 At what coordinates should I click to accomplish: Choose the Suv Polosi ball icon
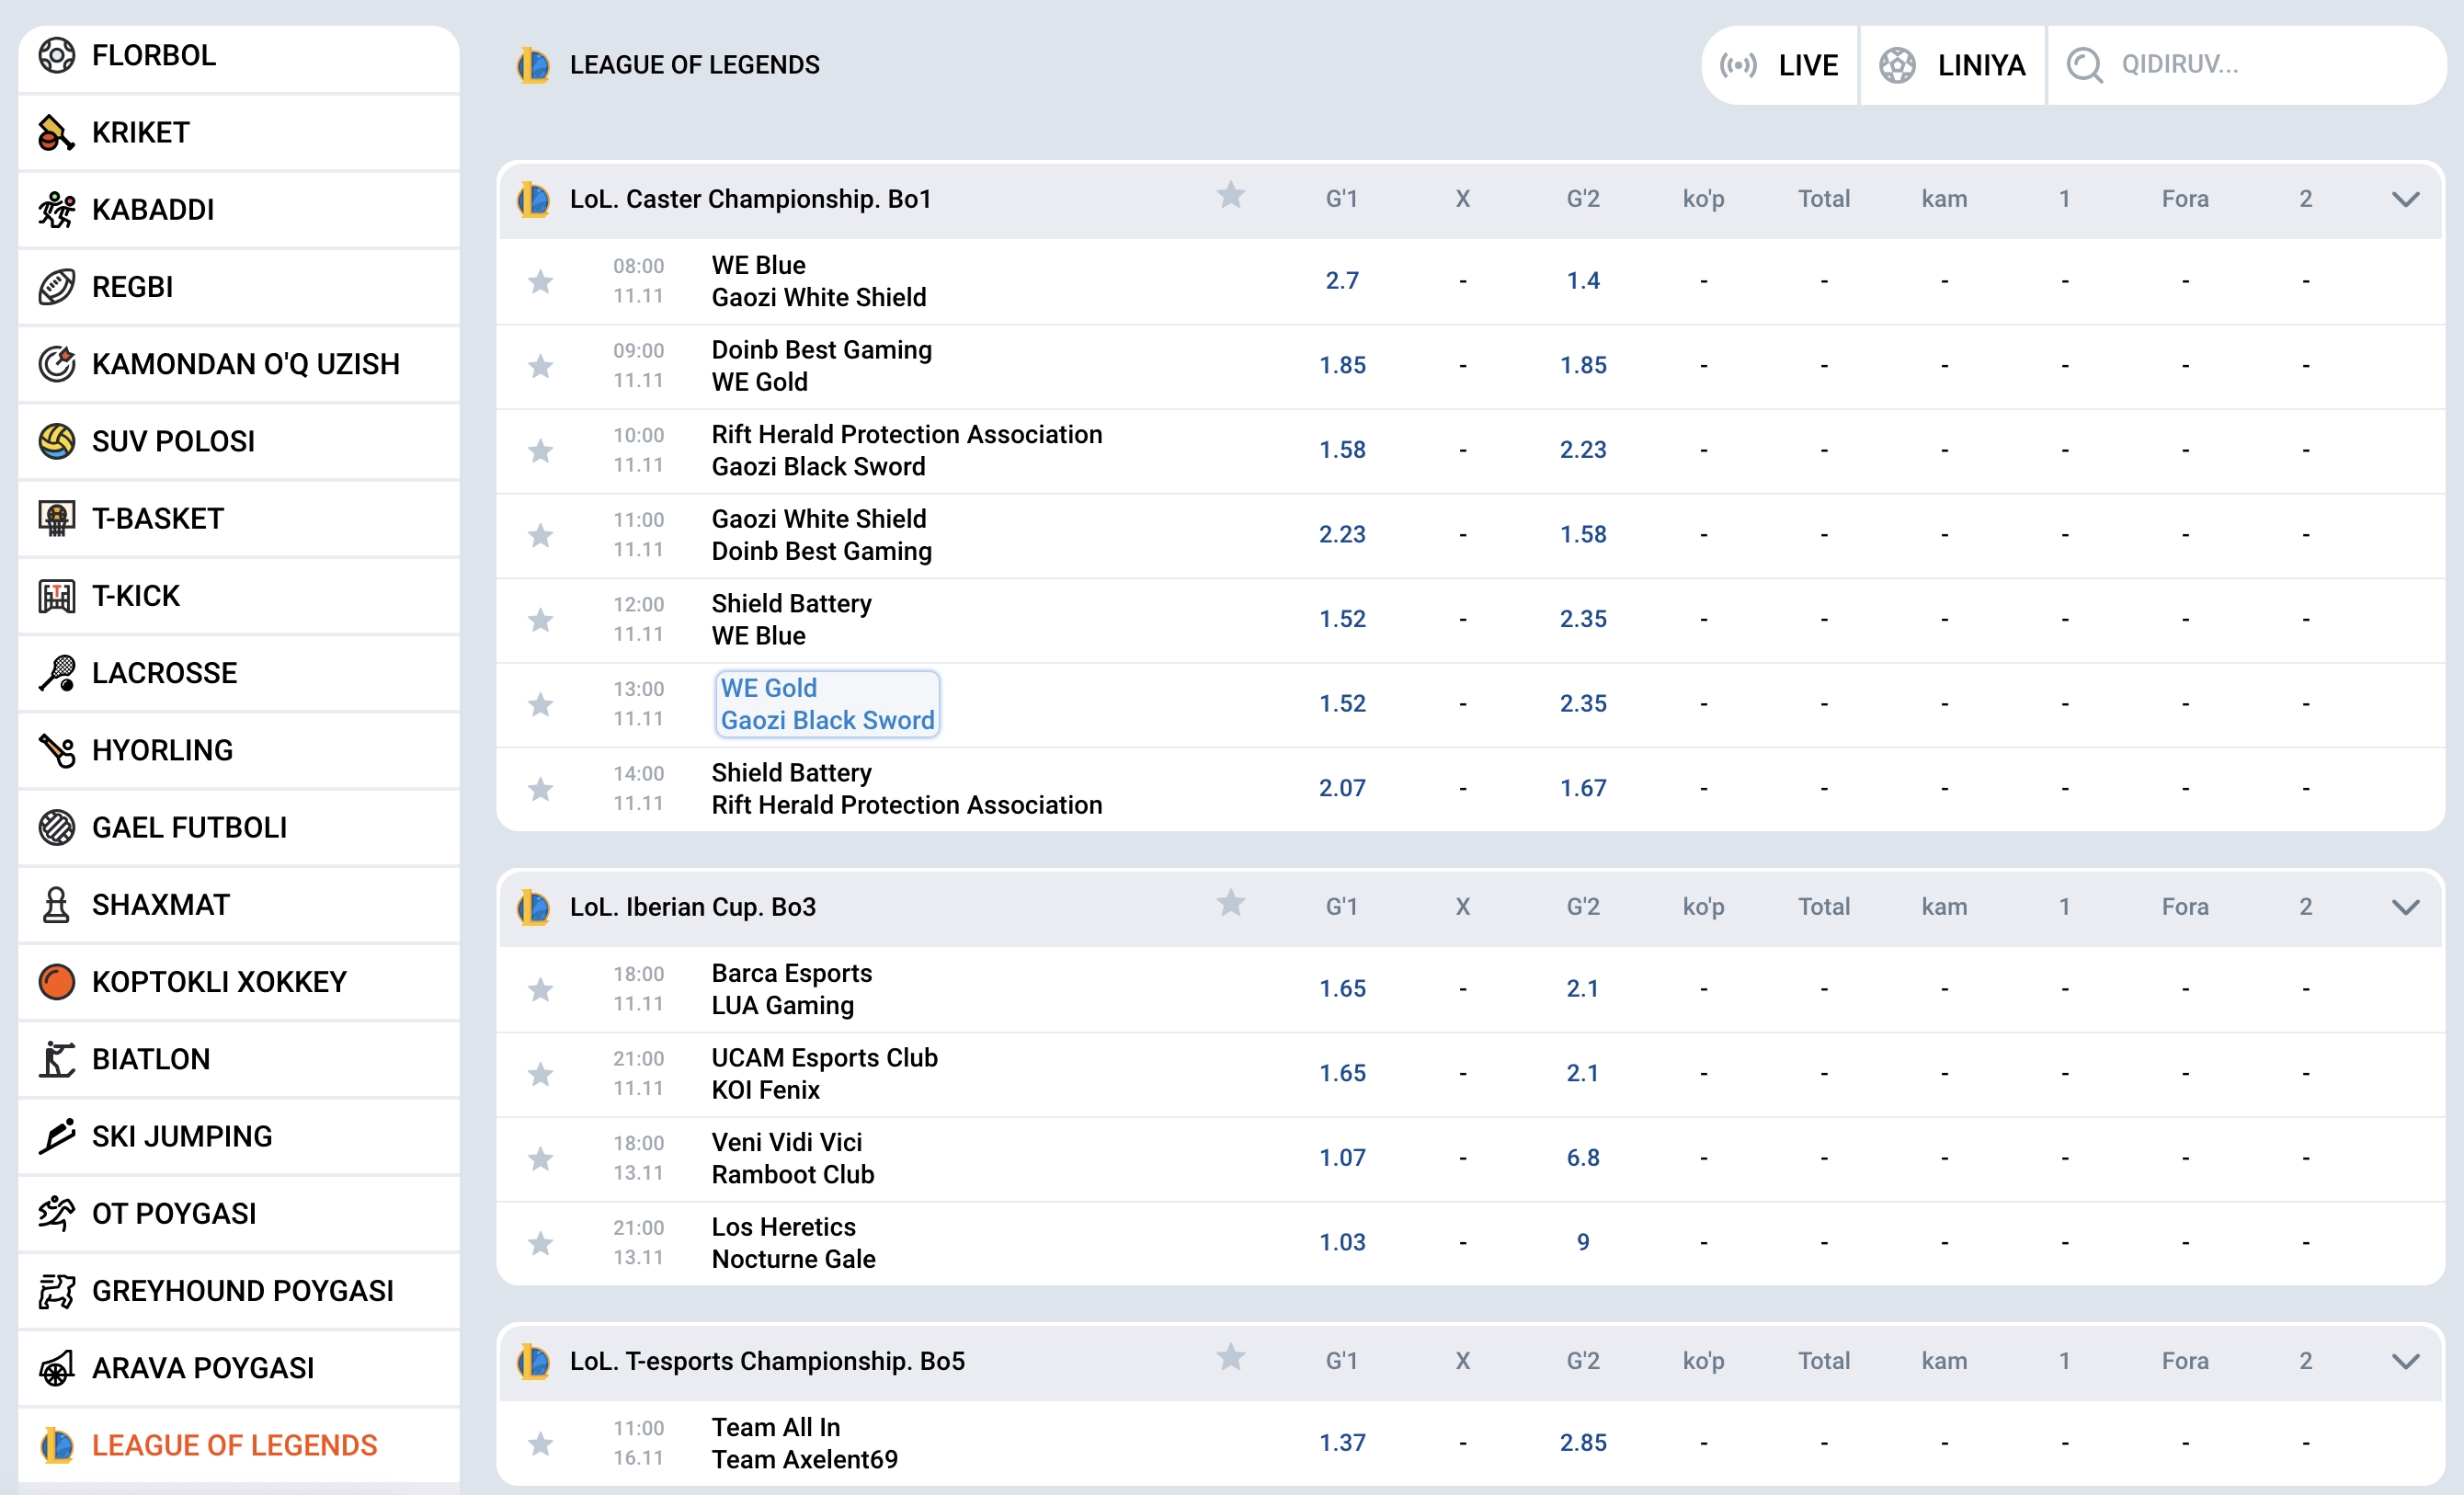[57, 441]
